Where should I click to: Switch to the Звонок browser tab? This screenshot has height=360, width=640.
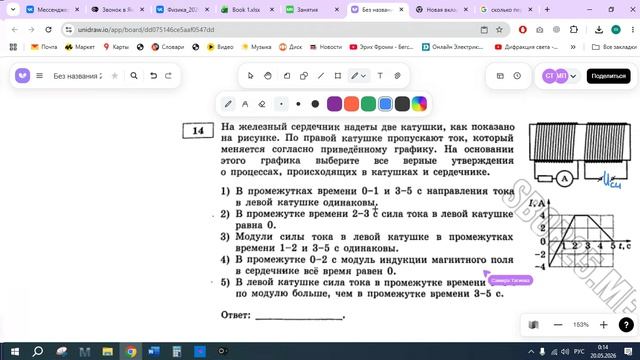[118, 9]
